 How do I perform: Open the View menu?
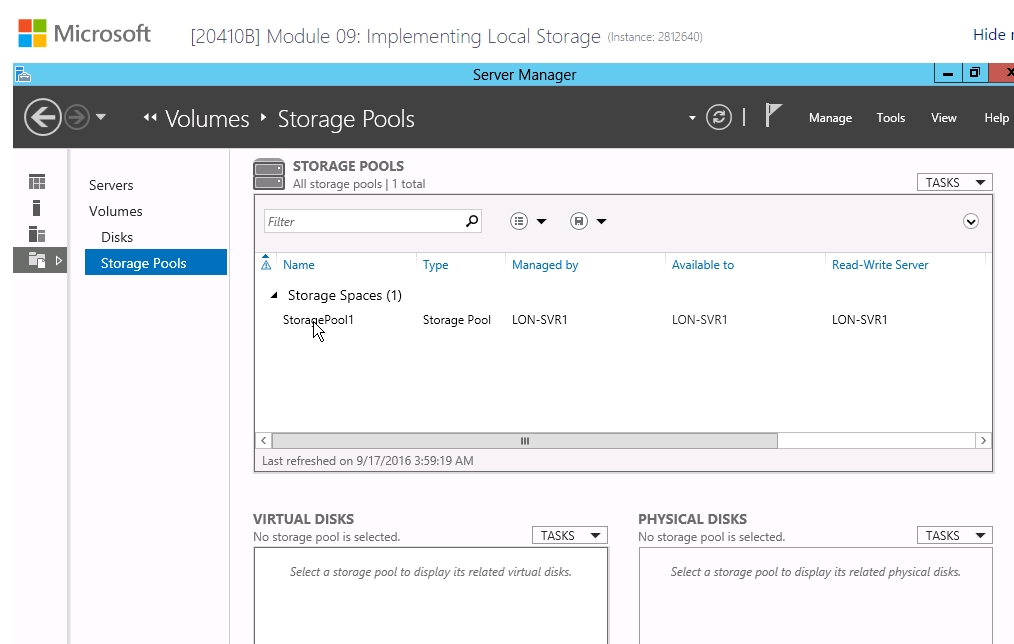944,118
